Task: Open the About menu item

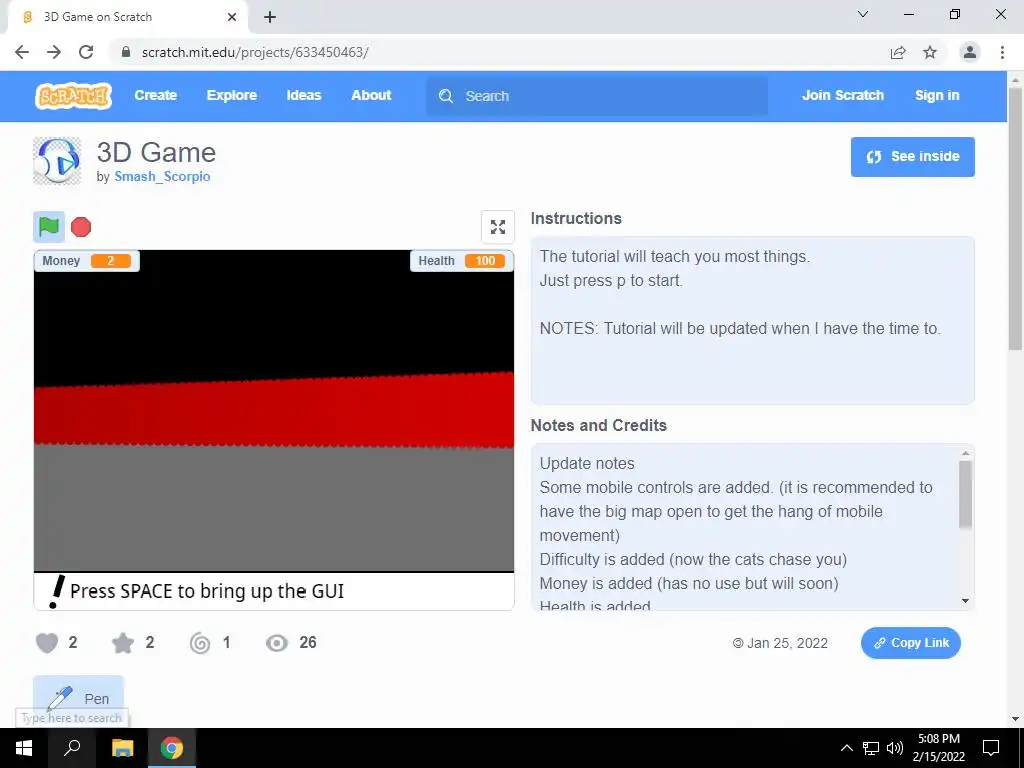Action: (x=371, y=95)
